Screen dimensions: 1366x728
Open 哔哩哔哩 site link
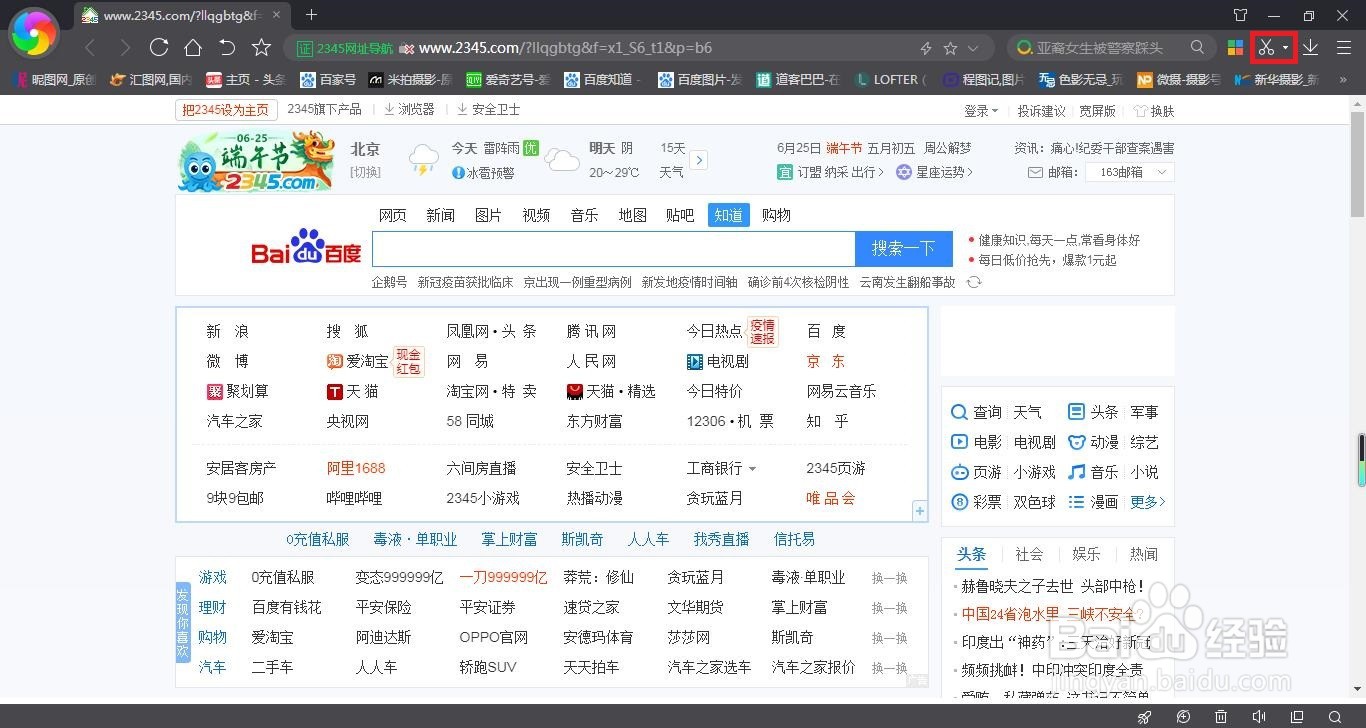coord(354,498)
